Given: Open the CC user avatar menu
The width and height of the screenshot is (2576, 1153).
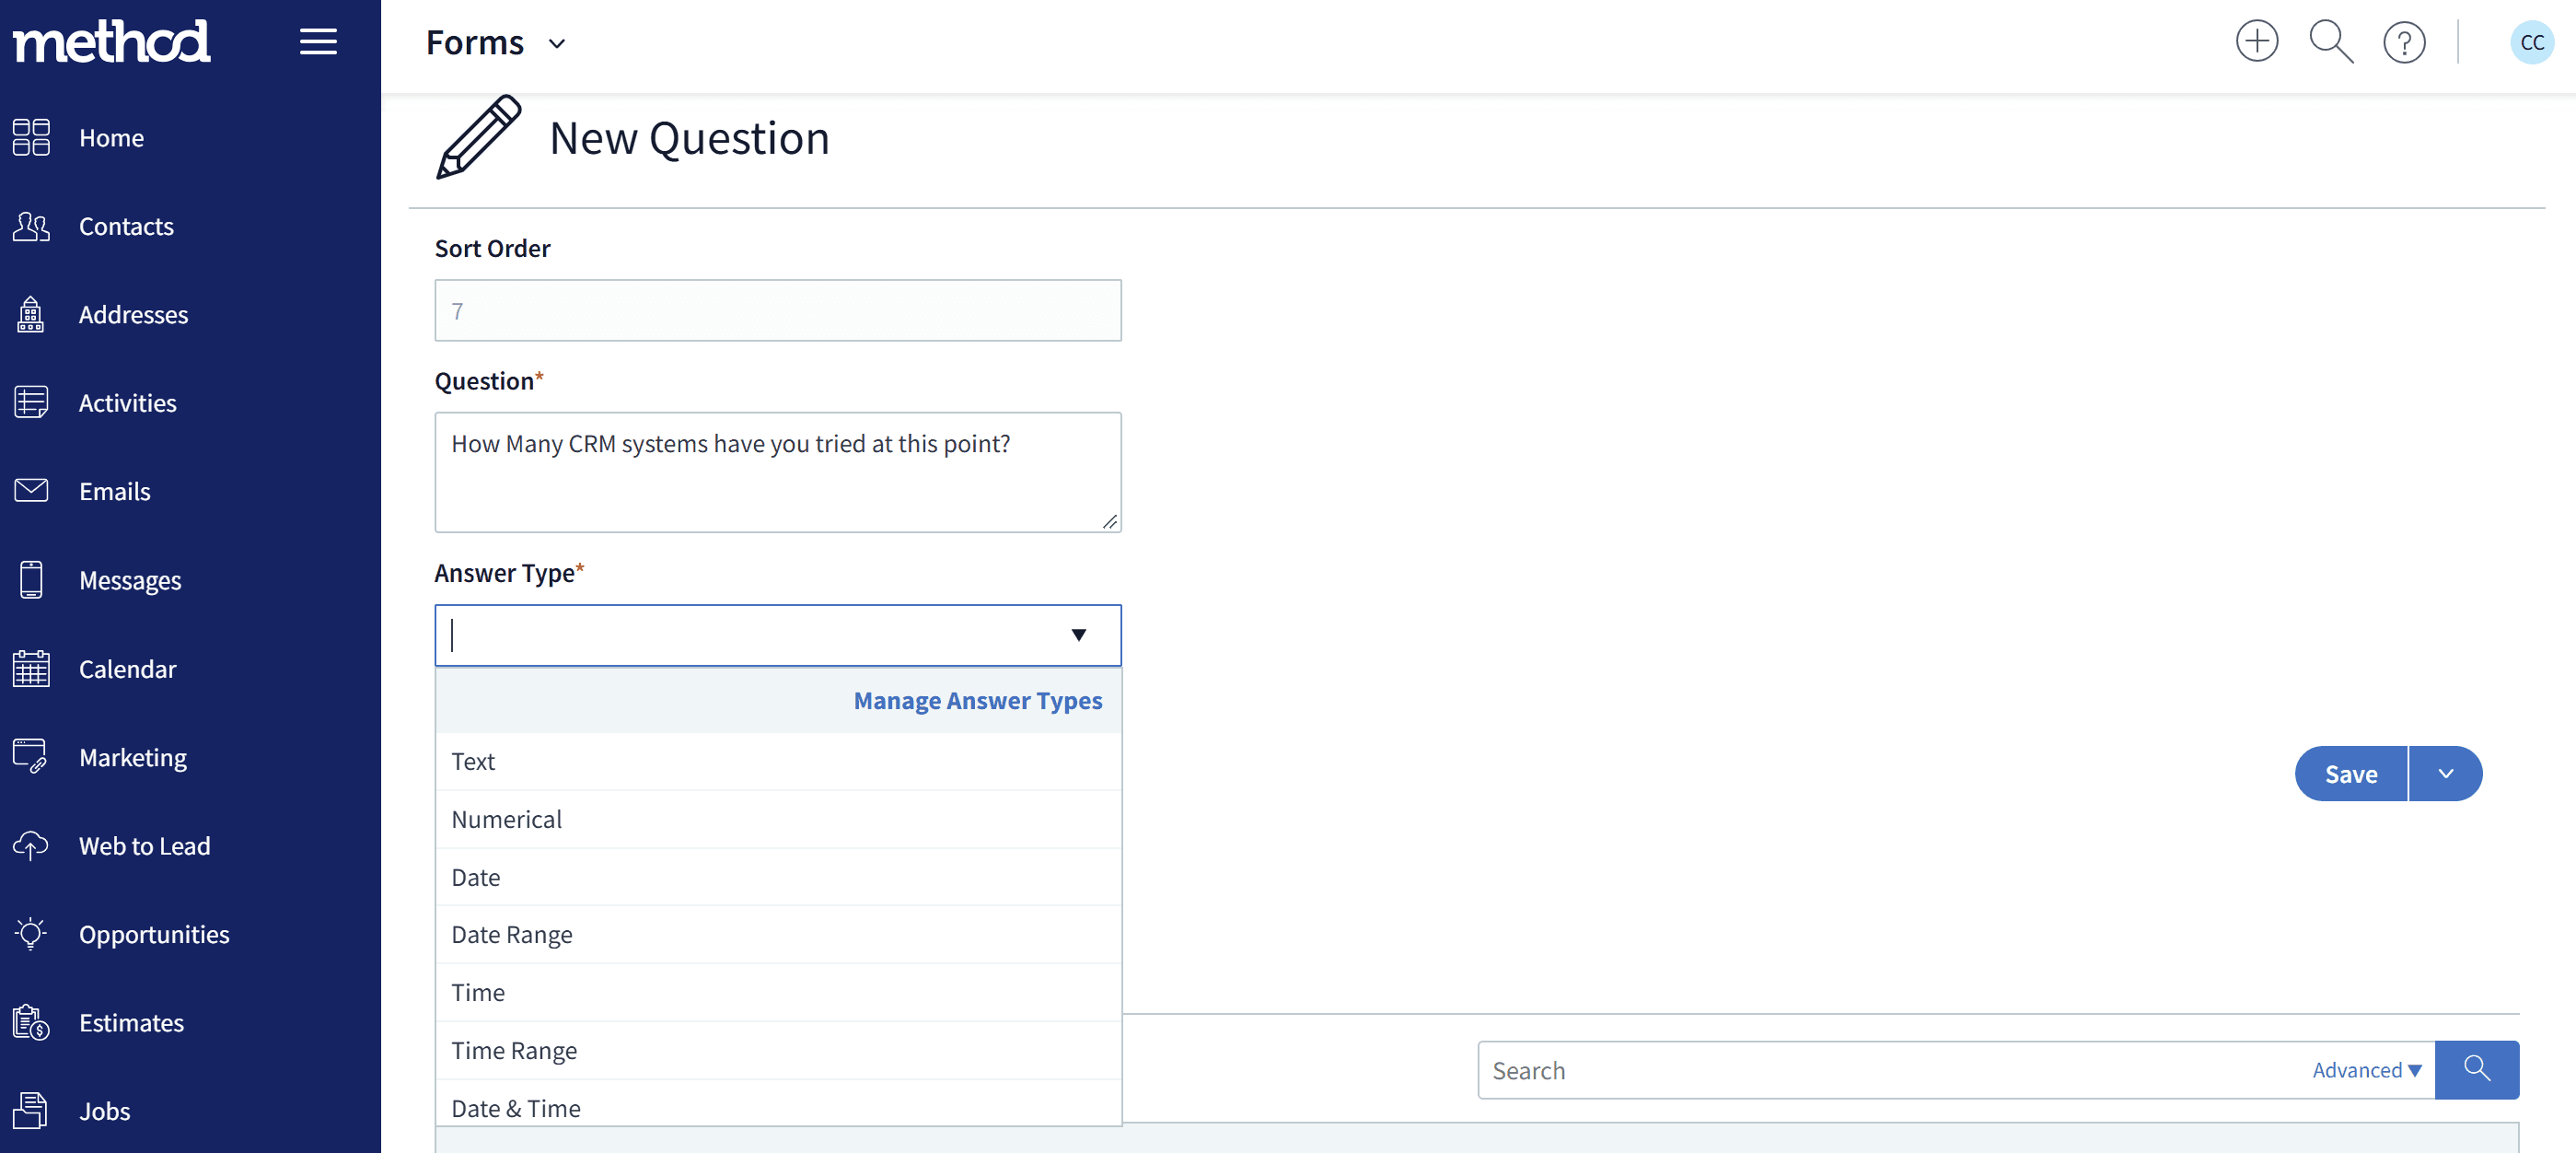Looking at the screenshot, I should pos(2532,42).
